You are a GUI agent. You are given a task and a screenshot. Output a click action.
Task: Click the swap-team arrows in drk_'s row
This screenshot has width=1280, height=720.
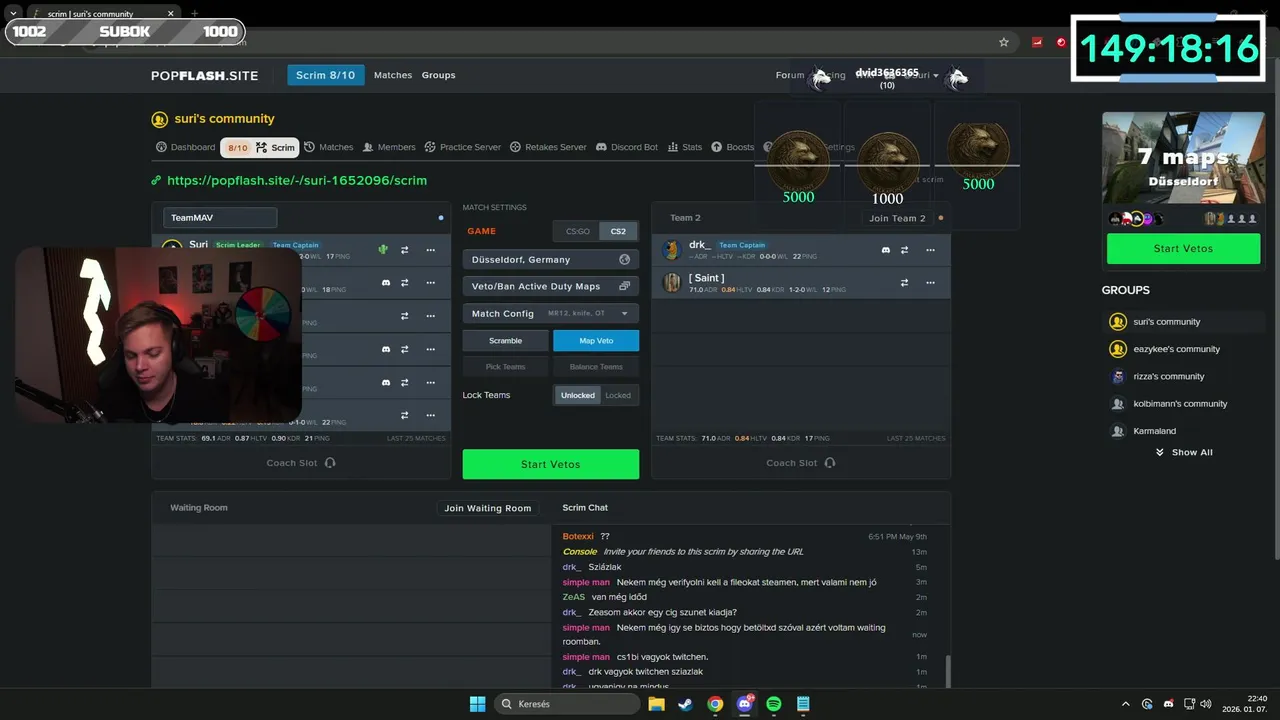[904, 250]
